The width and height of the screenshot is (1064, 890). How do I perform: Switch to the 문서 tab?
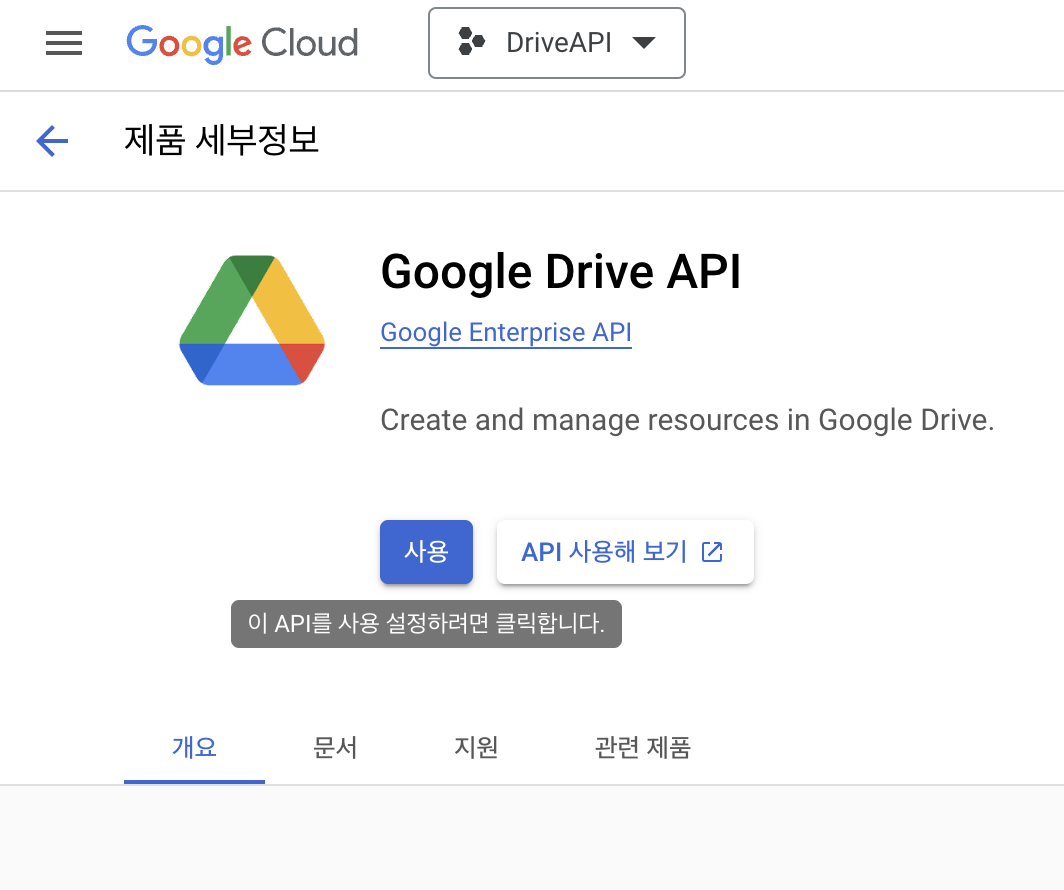click(335, 748)
